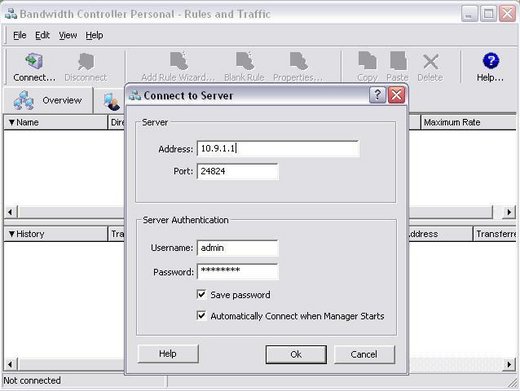Uncheck Automatically Connect when Manager Starts
The height and width of the screenshot is (391, 520).
coord(201,315)
